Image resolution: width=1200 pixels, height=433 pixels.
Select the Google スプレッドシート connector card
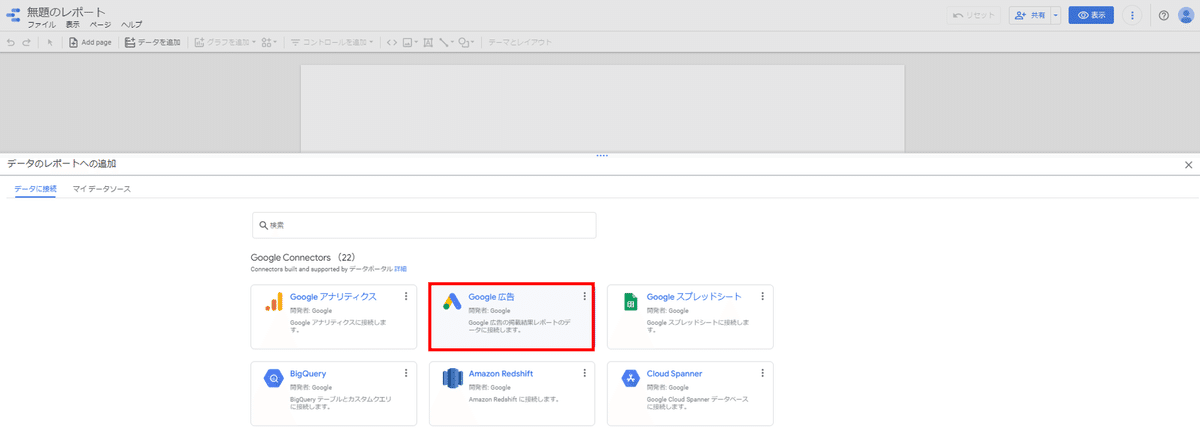tap(690, 316)
